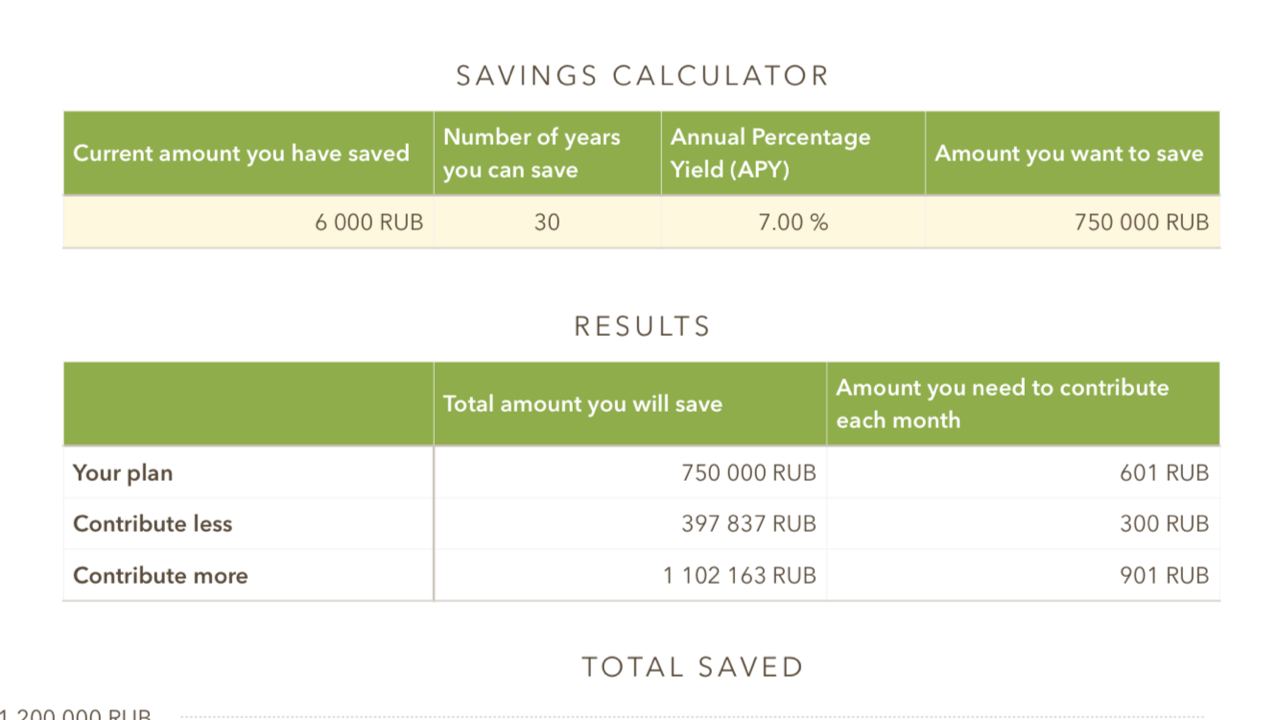Click the Savings Calculator title

point(642,76)
